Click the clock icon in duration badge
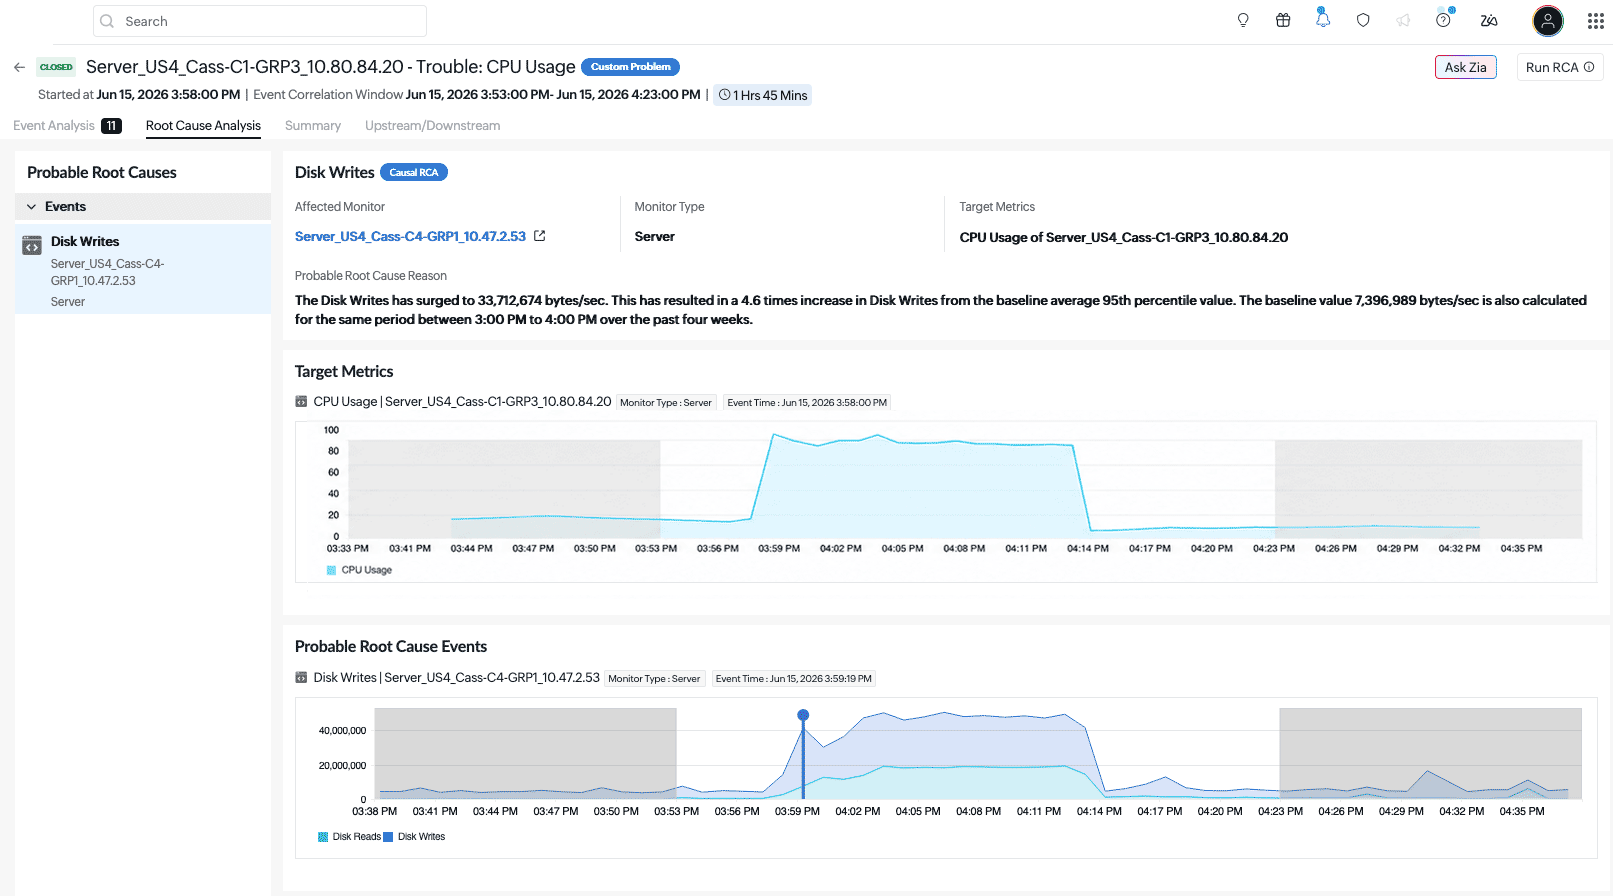This screenshot has width=1613, height=896. pyautogui.click(x=724, y=95)
